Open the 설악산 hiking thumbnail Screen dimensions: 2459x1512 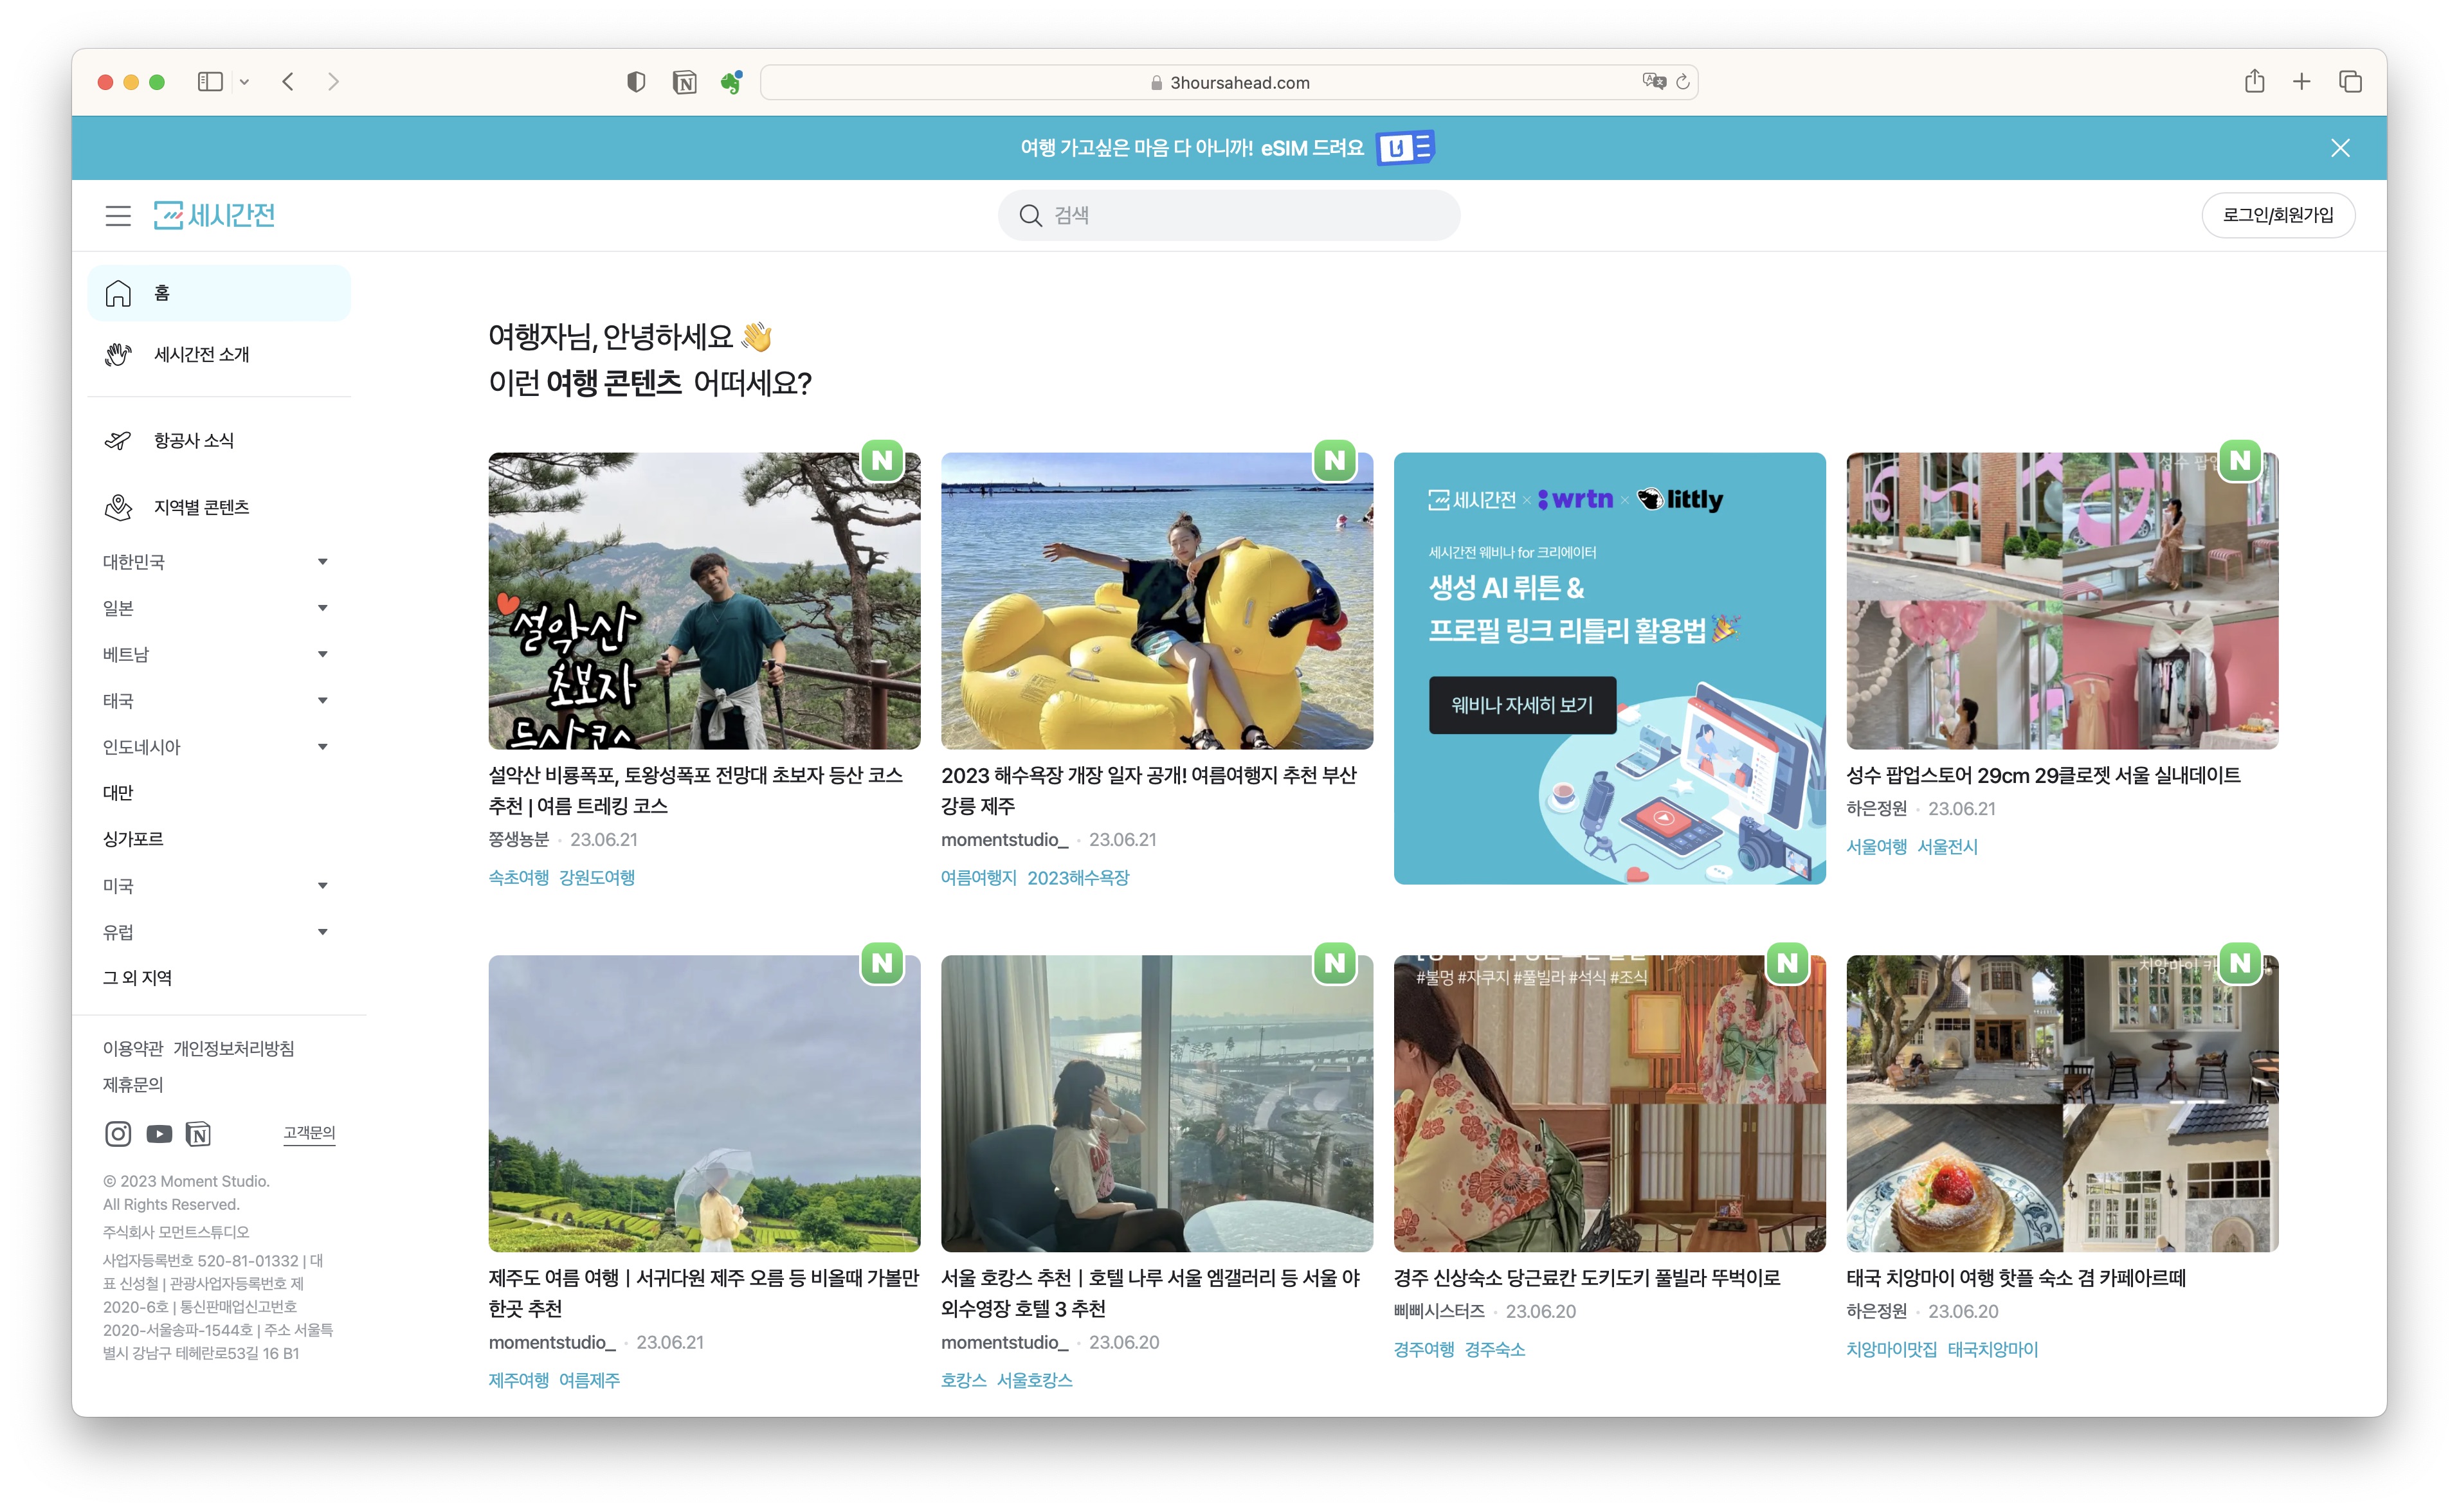point(704,601)
